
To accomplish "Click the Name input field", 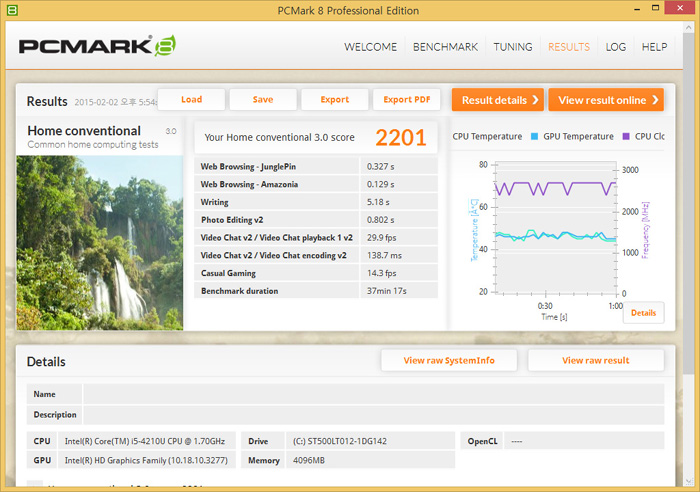I will coord(374,394).
